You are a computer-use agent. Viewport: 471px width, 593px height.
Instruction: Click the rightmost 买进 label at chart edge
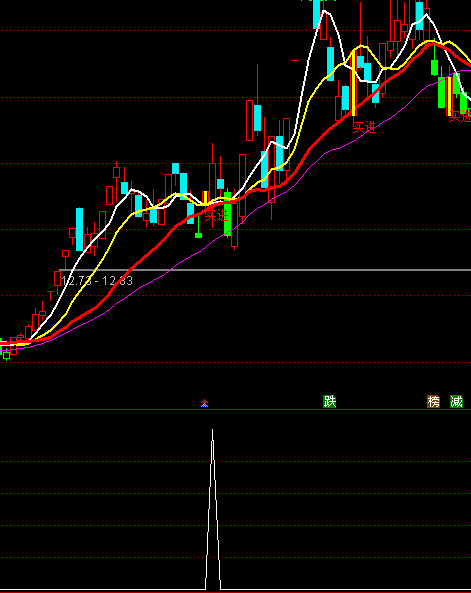coord(460,116)
